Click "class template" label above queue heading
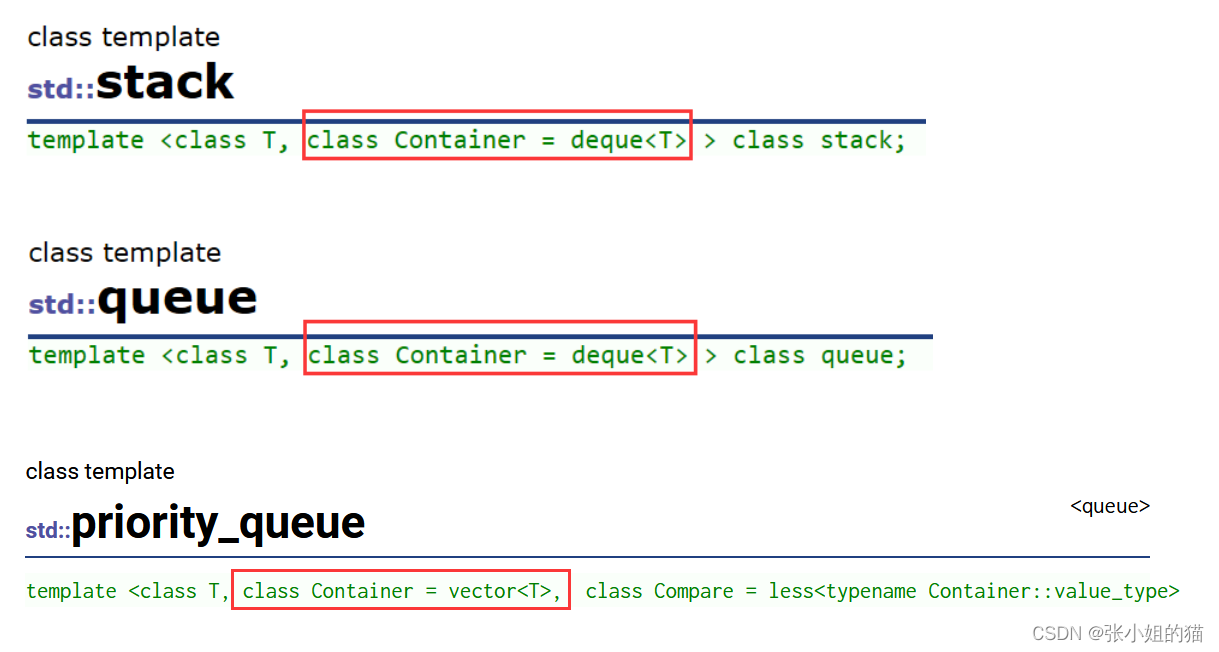This screenshot has height=652, width=1219. point(125,252)
